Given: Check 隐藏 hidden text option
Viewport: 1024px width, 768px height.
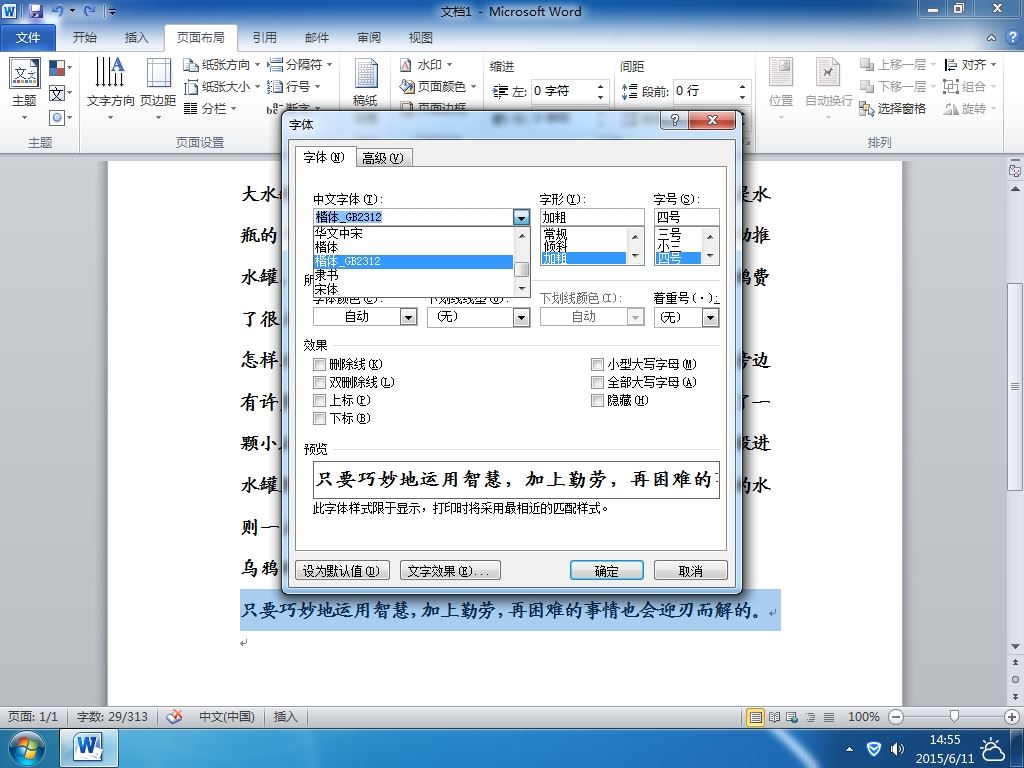Looking at the screenshot, I should click(597, 400).
